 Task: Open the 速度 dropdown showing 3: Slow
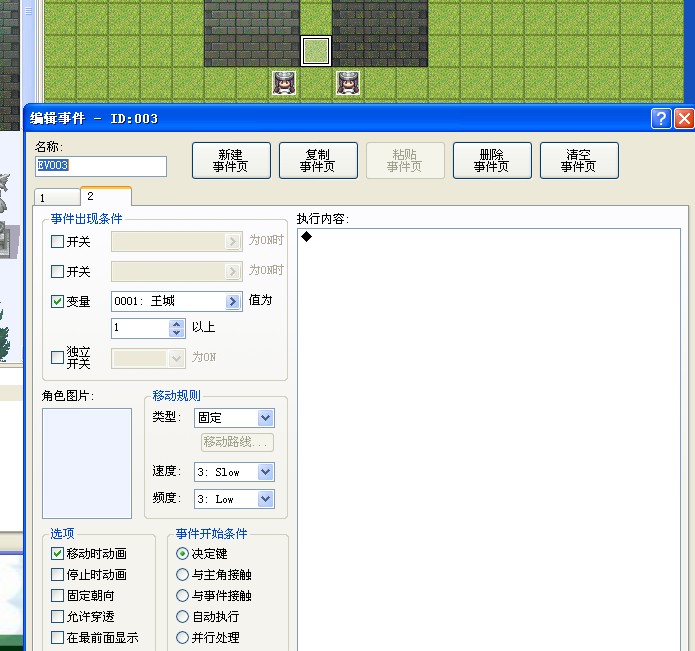coord(234,472)
